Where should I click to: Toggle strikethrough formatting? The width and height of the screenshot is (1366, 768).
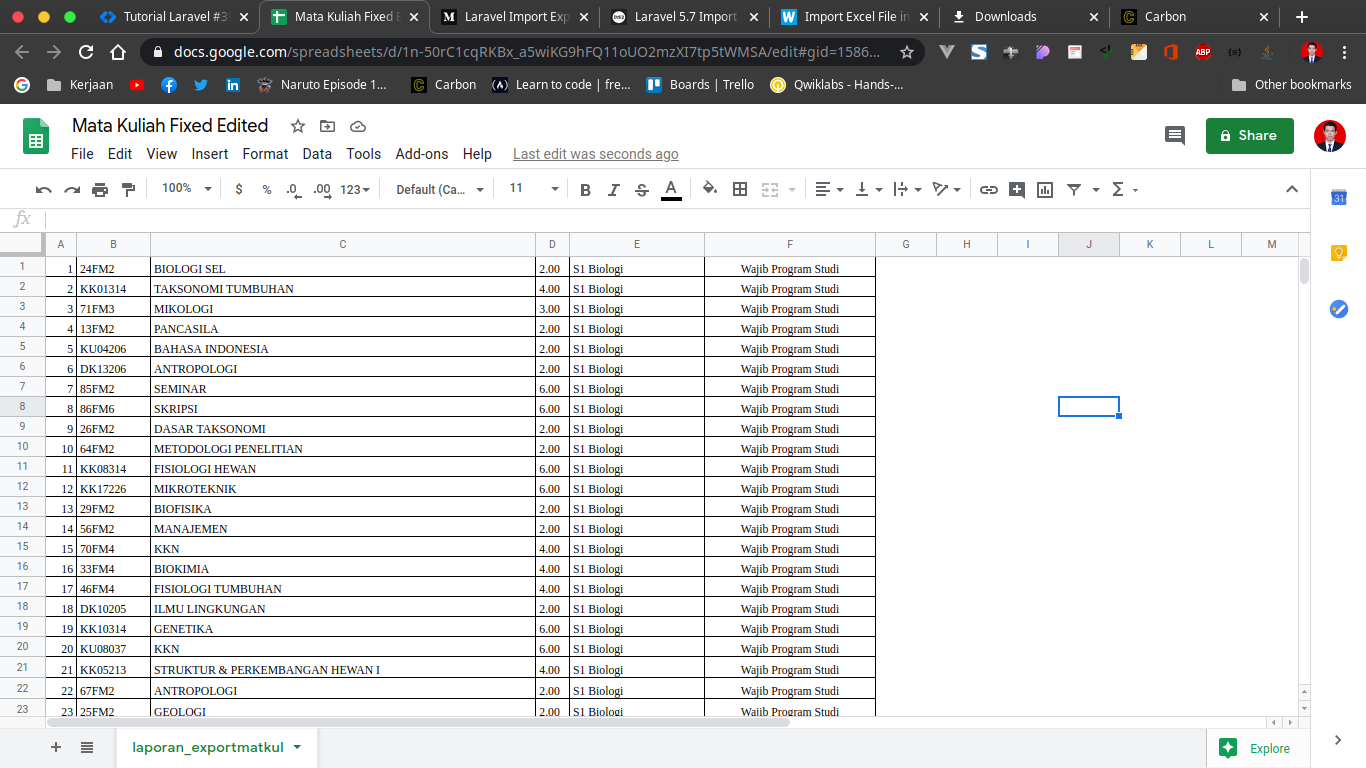(x=641, y=189)
